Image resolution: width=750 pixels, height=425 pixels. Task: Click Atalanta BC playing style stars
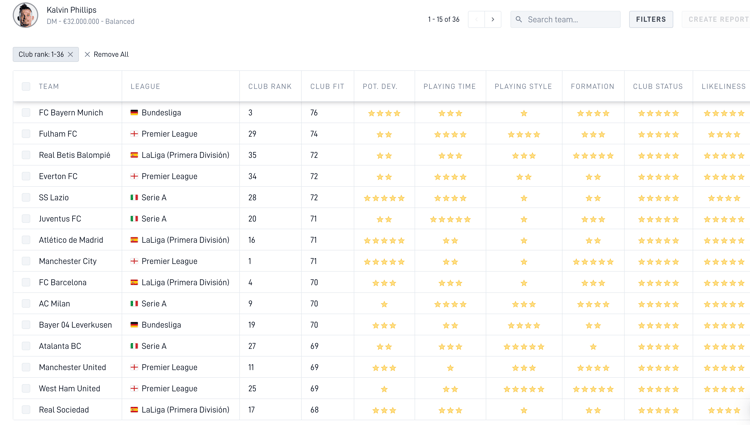[524, 347]
